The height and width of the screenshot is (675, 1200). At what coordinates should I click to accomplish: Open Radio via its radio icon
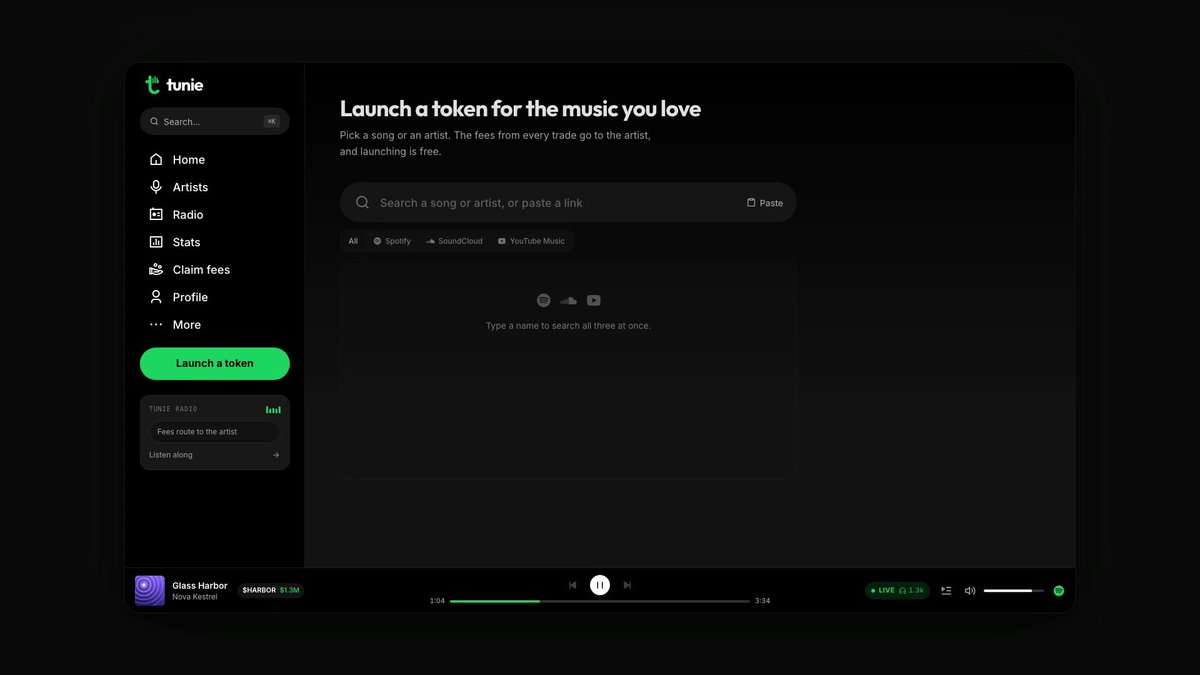click(x=156, y=214)
